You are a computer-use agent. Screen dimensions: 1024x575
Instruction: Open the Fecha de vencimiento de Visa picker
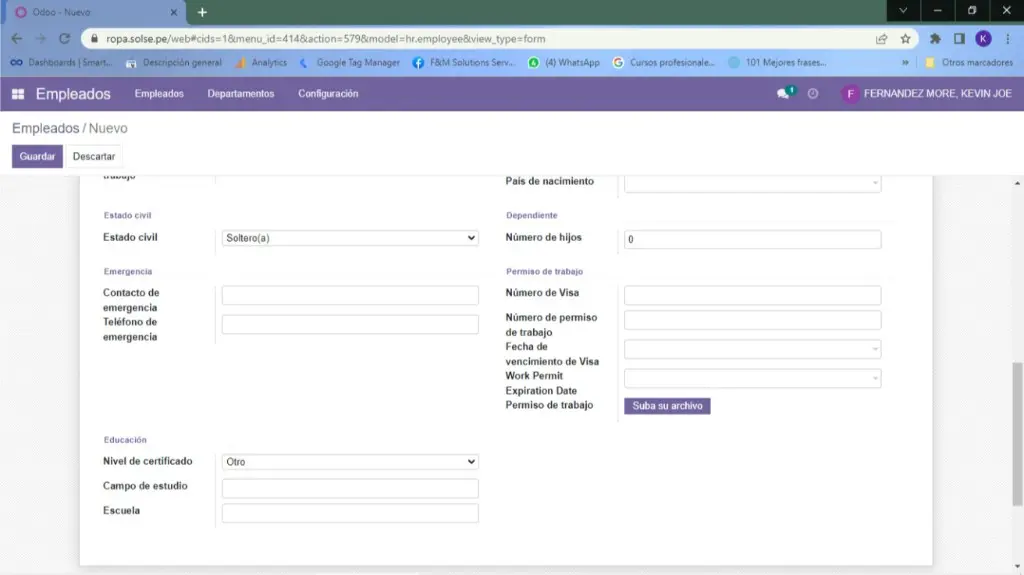point(752,349)
